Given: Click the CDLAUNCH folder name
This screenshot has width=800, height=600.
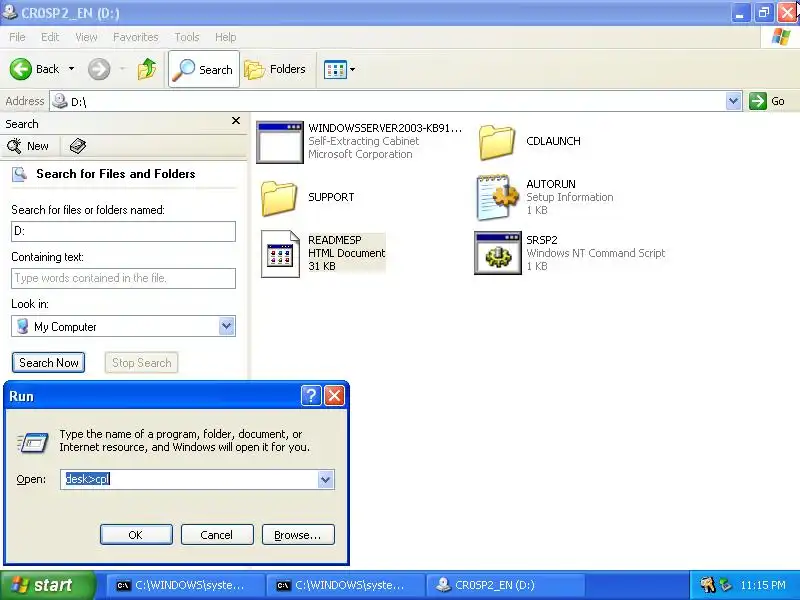Looking at the screenshot, I should 553,141.
